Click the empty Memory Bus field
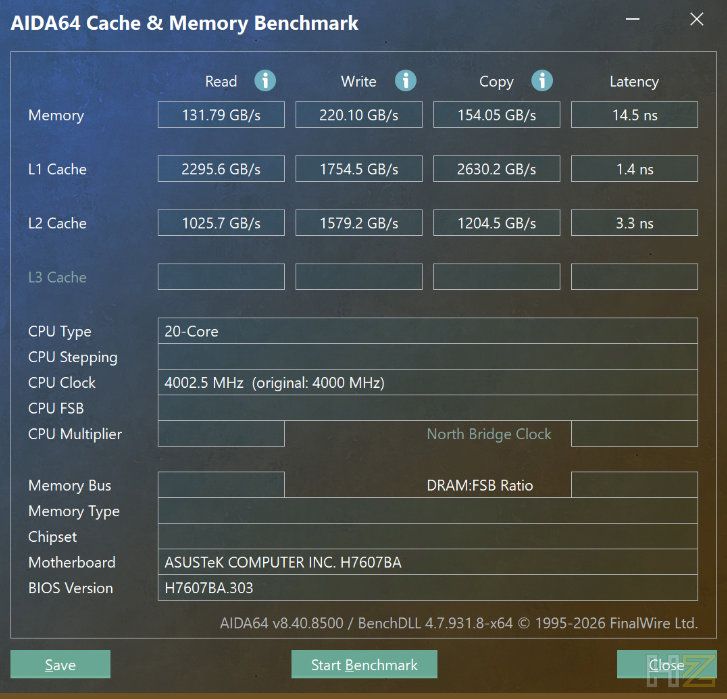Viewport: 727px width, 699px height. 221,485
